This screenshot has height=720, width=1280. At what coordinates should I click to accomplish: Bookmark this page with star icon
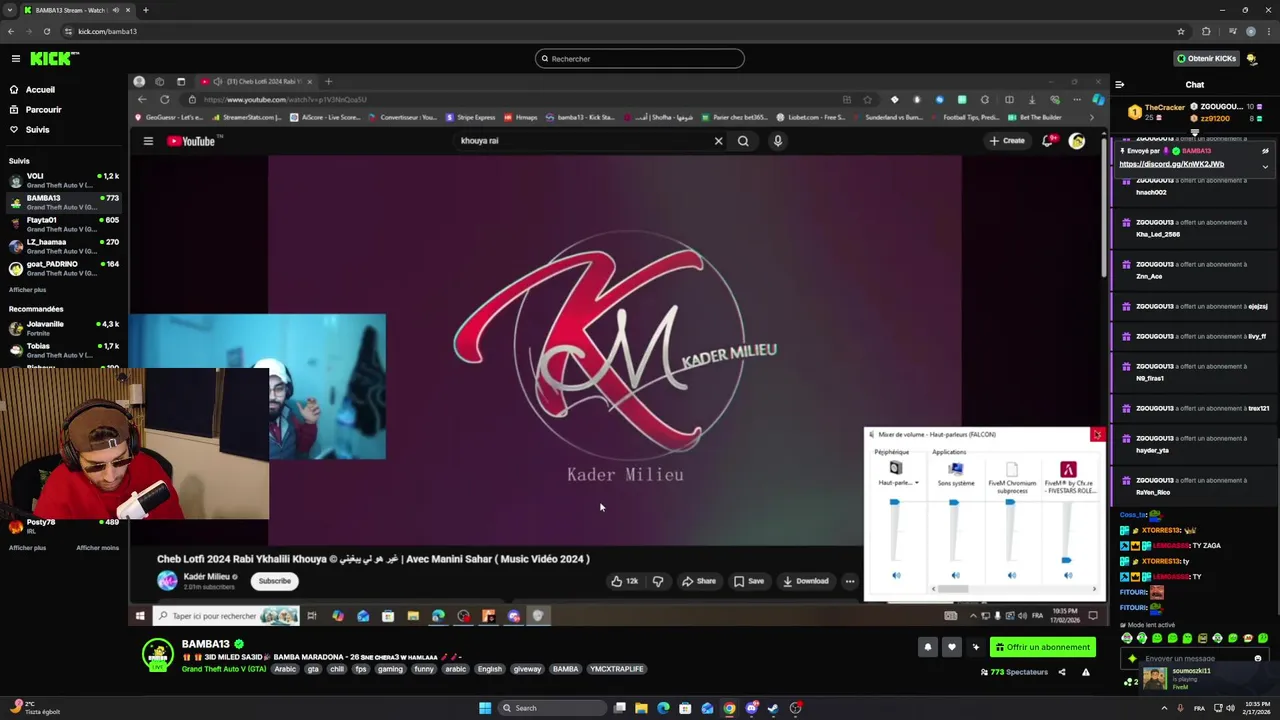pyautogui.click(x=1180, y=31)
